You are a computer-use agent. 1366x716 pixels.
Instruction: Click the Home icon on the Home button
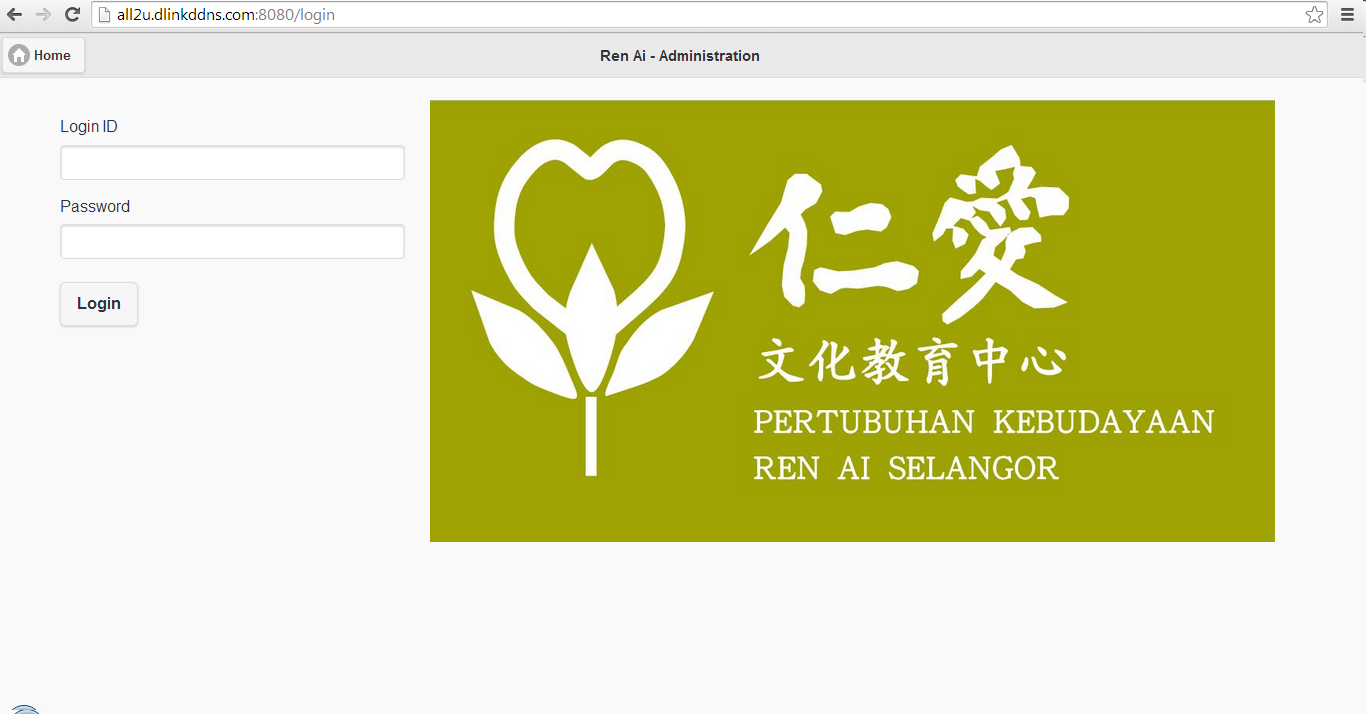coord(18,54)
